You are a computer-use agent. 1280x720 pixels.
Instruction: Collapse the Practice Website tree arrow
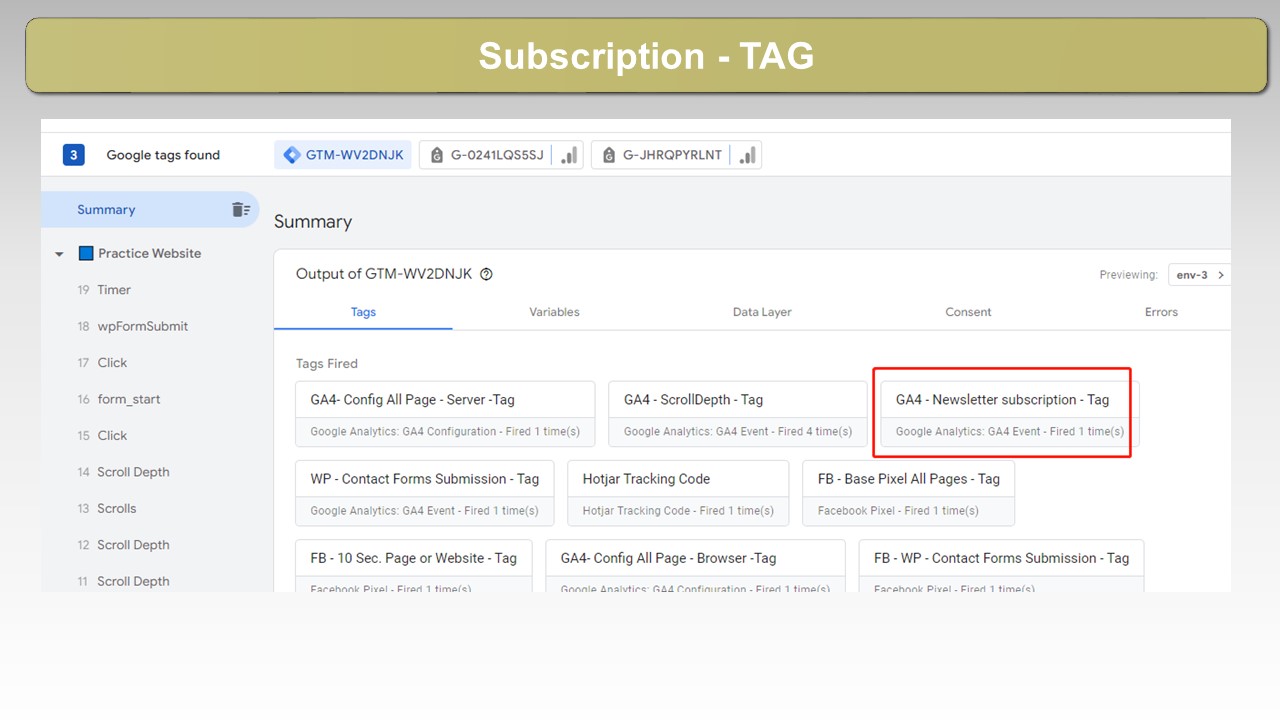pyautogui.click(x=59, y=254)
